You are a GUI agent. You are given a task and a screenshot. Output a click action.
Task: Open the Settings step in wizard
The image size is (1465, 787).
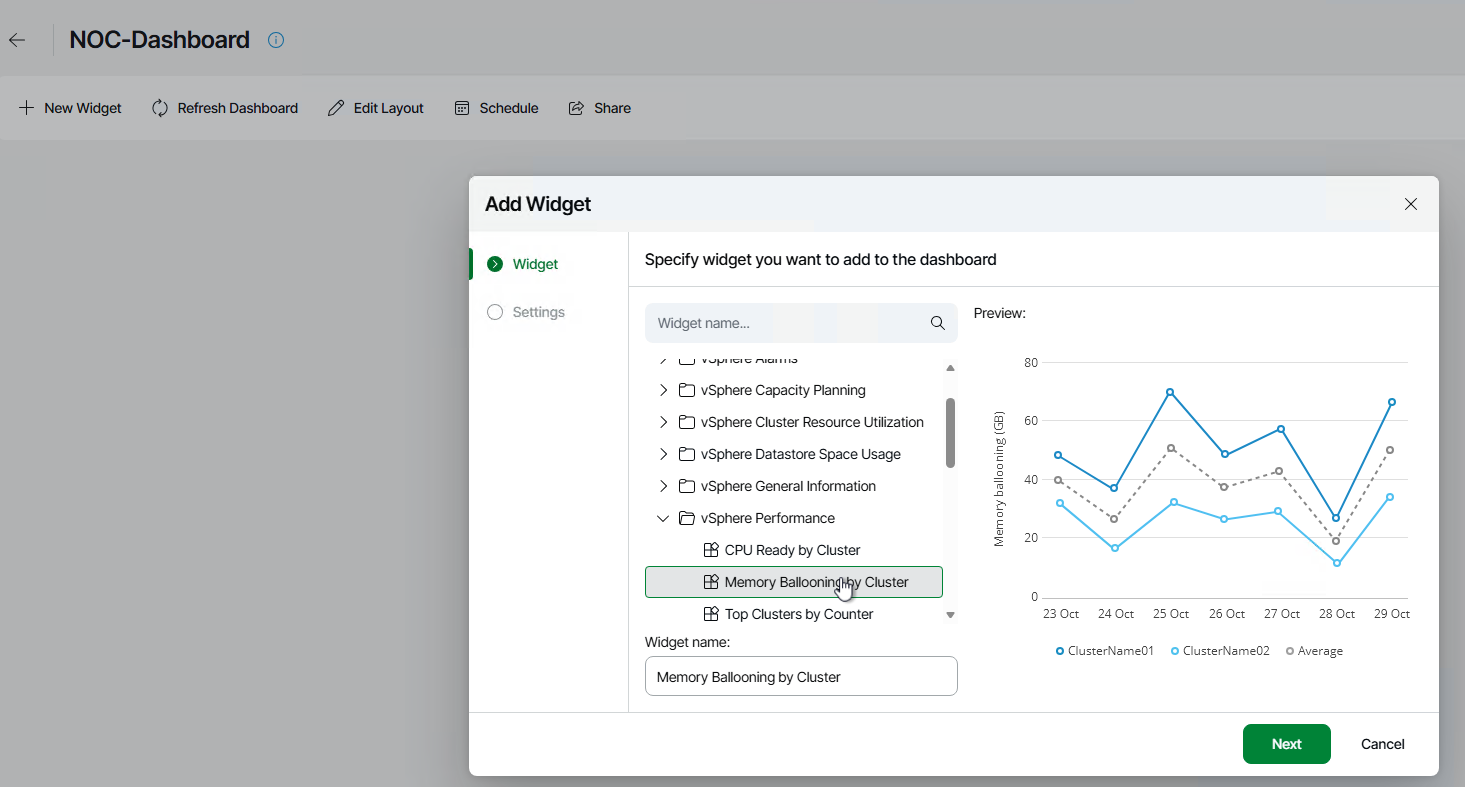click(538, 312)
